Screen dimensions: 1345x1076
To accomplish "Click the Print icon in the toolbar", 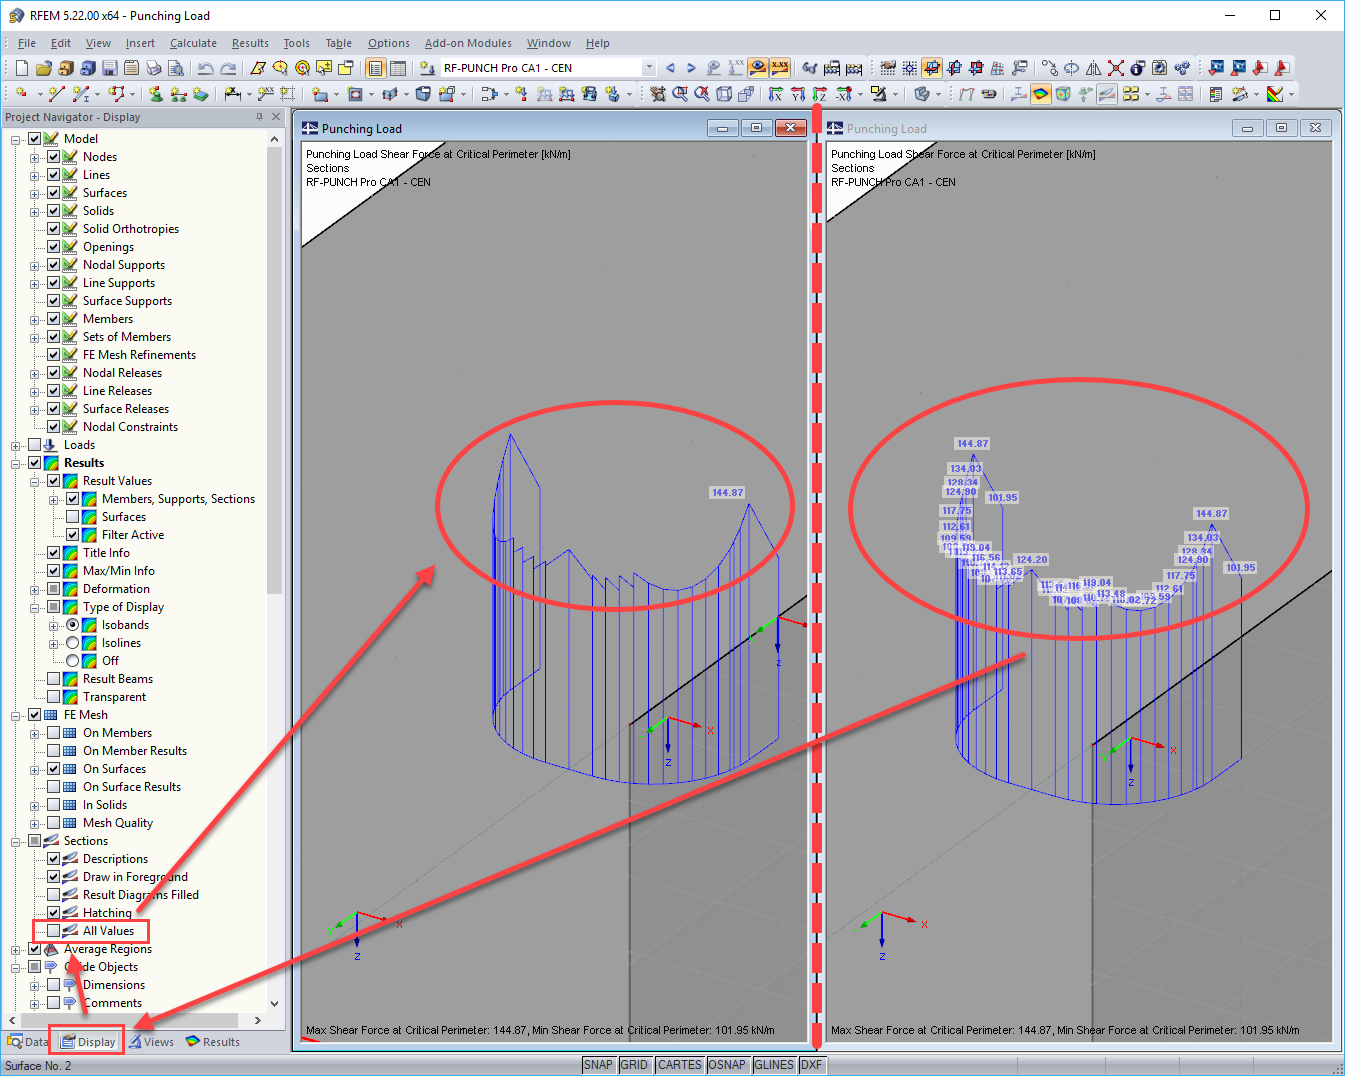I will pyautogui.click(x=154, y=68).
